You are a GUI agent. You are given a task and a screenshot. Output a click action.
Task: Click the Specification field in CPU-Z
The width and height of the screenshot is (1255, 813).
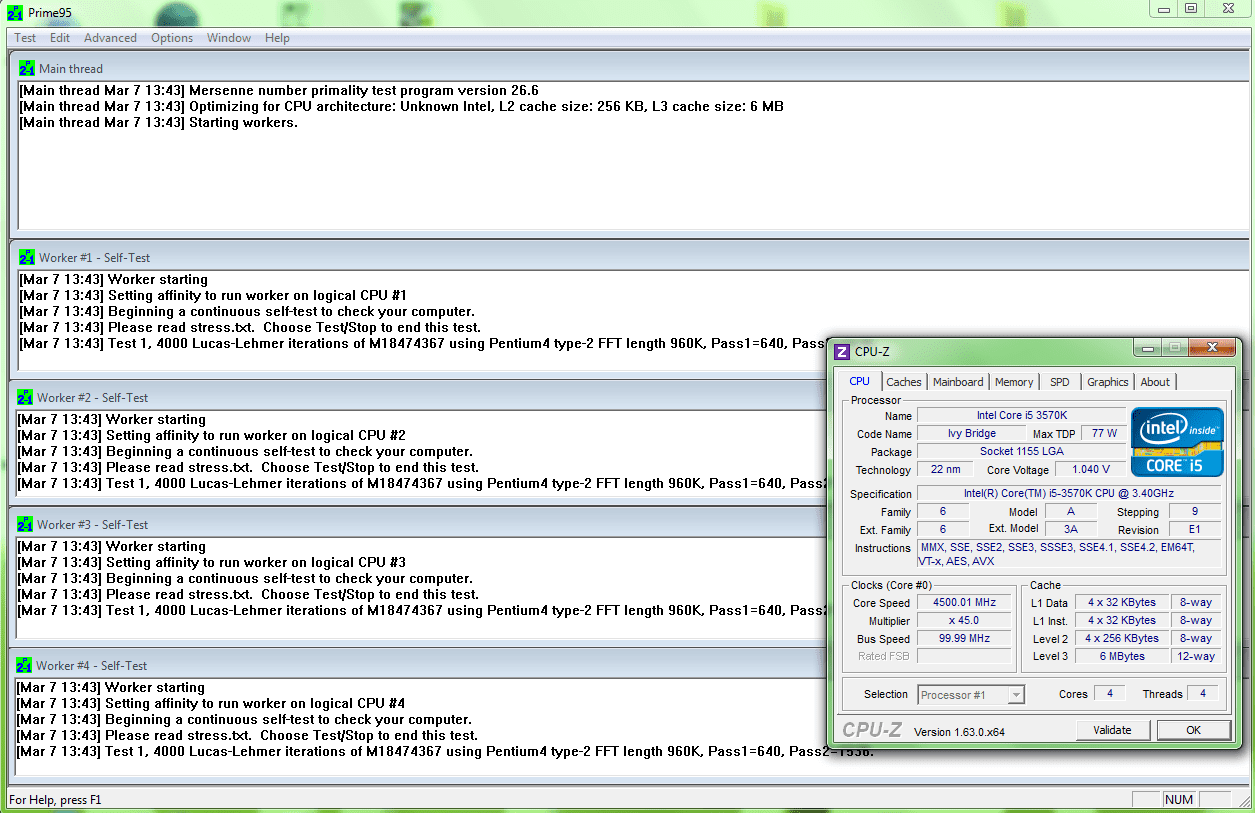coord(1069,494)
